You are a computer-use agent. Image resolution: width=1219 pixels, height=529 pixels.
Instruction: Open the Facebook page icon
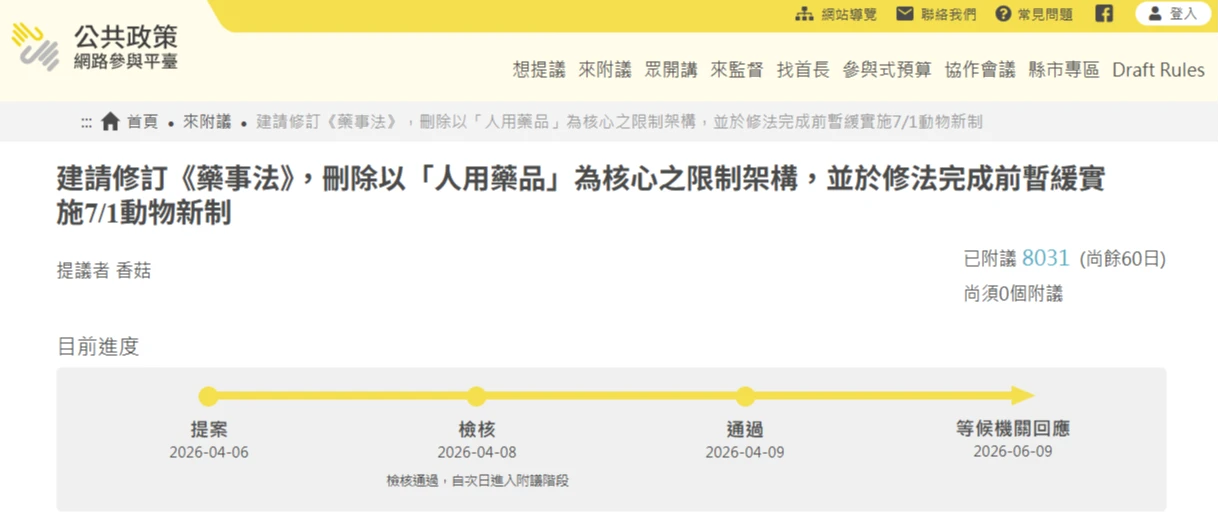point(1104,14)
